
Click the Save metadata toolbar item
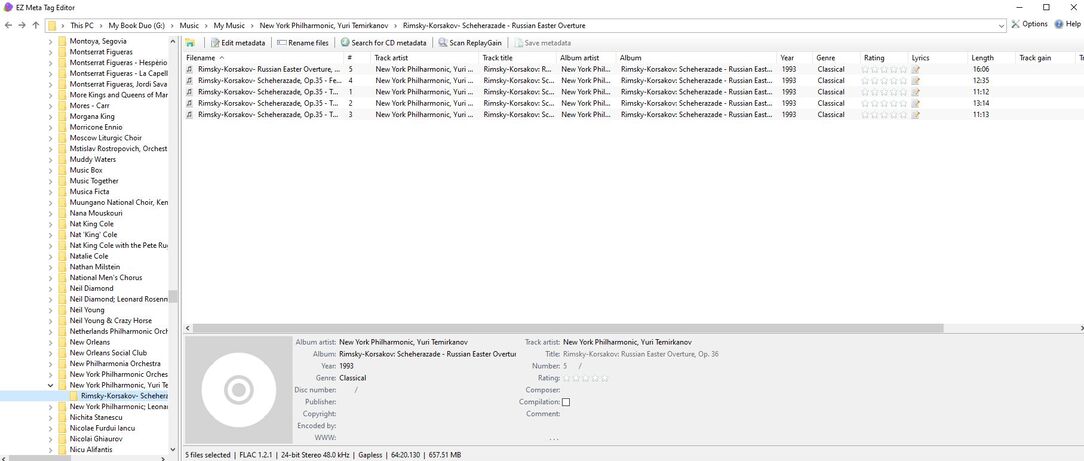coord(543,43)
